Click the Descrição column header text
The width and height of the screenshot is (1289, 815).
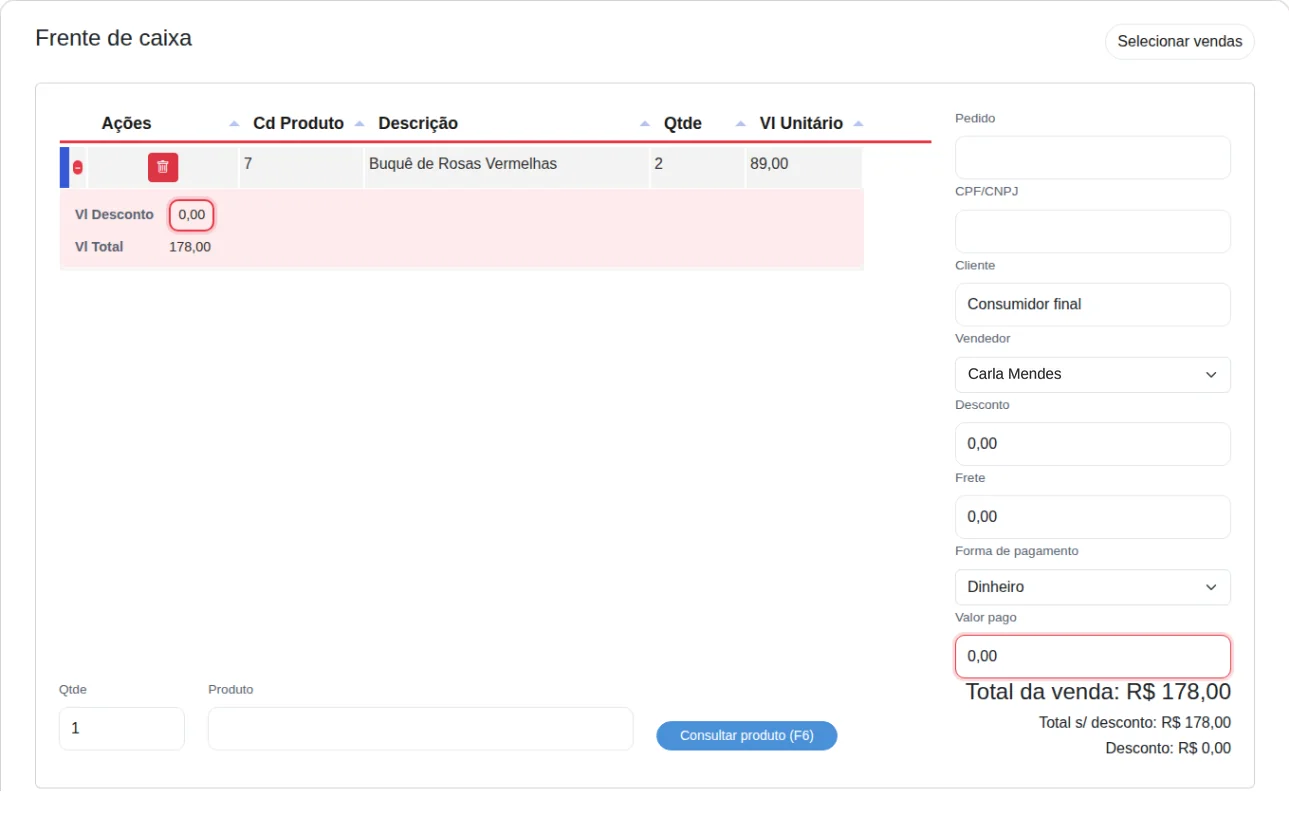click(418, 124)
